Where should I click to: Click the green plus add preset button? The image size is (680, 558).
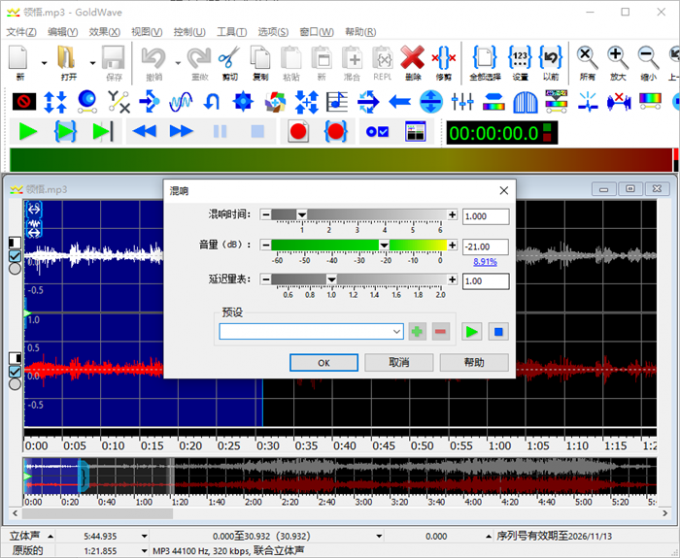pos(417,332)
